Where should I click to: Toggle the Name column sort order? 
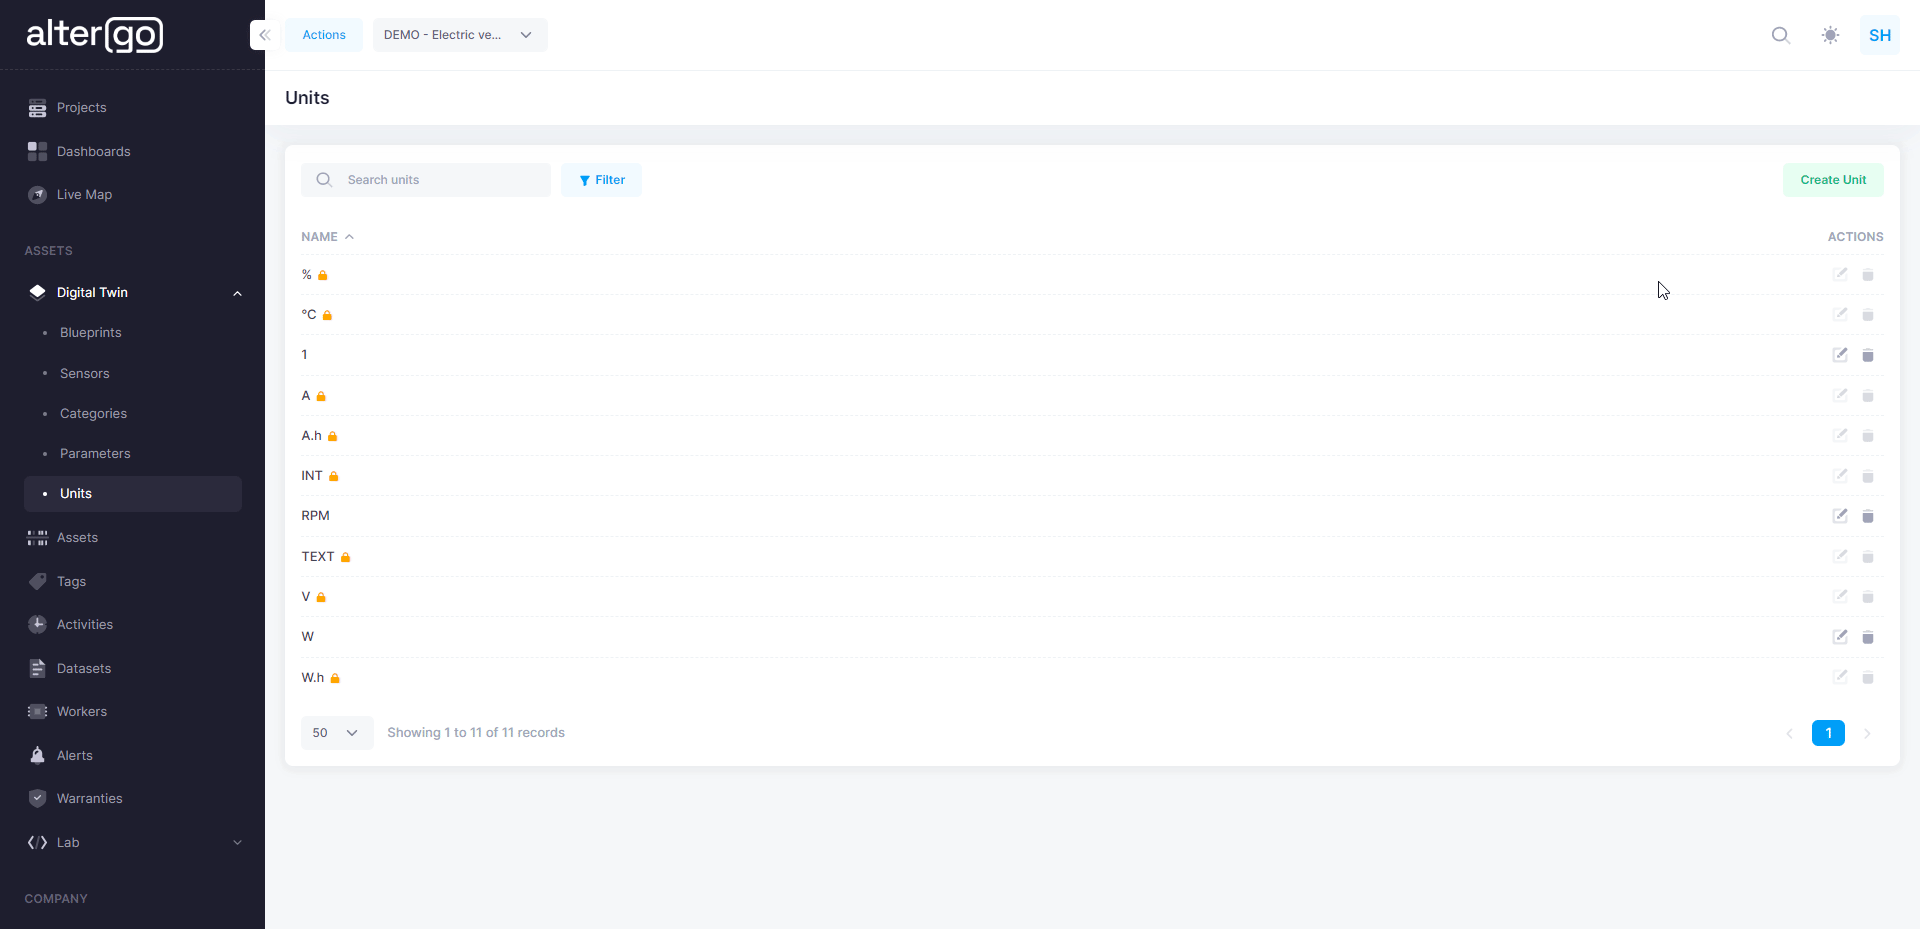(x=328, y=236)
